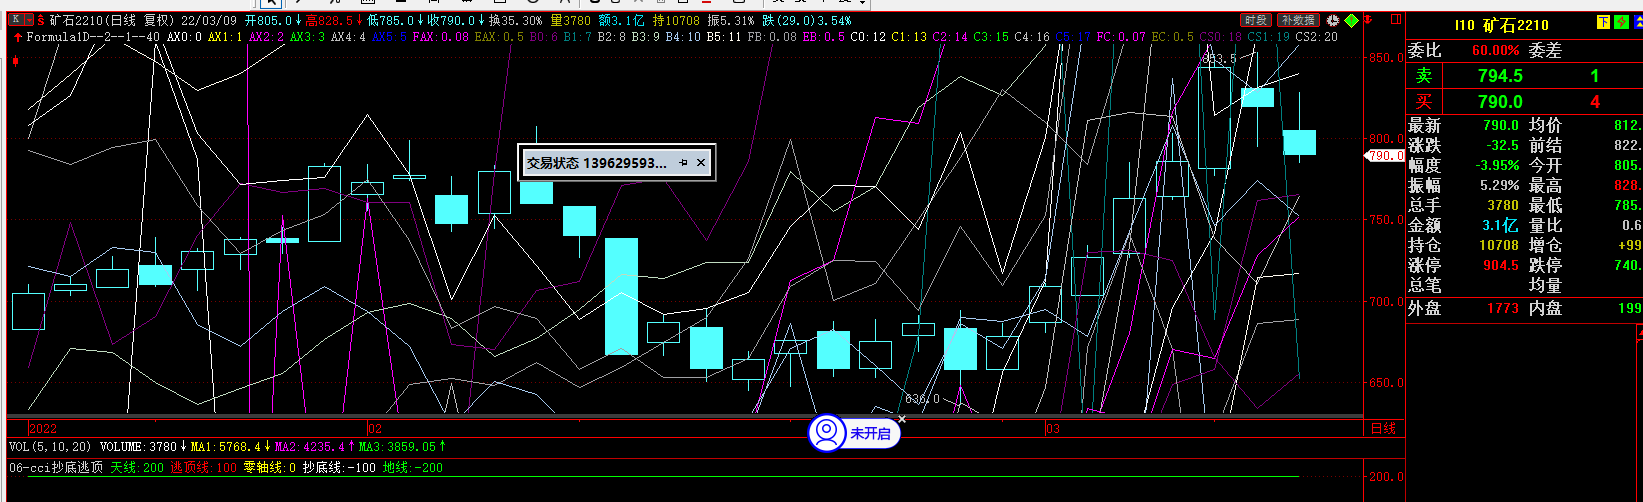1643x502 pixels.
Task: Click the green lightning icon in quote panel
Action: point(1619,23)
